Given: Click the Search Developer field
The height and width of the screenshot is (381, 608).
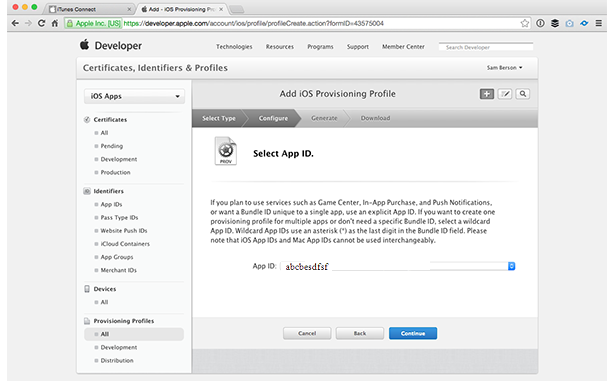Looking at the screenshot, I should coord(486,47).
